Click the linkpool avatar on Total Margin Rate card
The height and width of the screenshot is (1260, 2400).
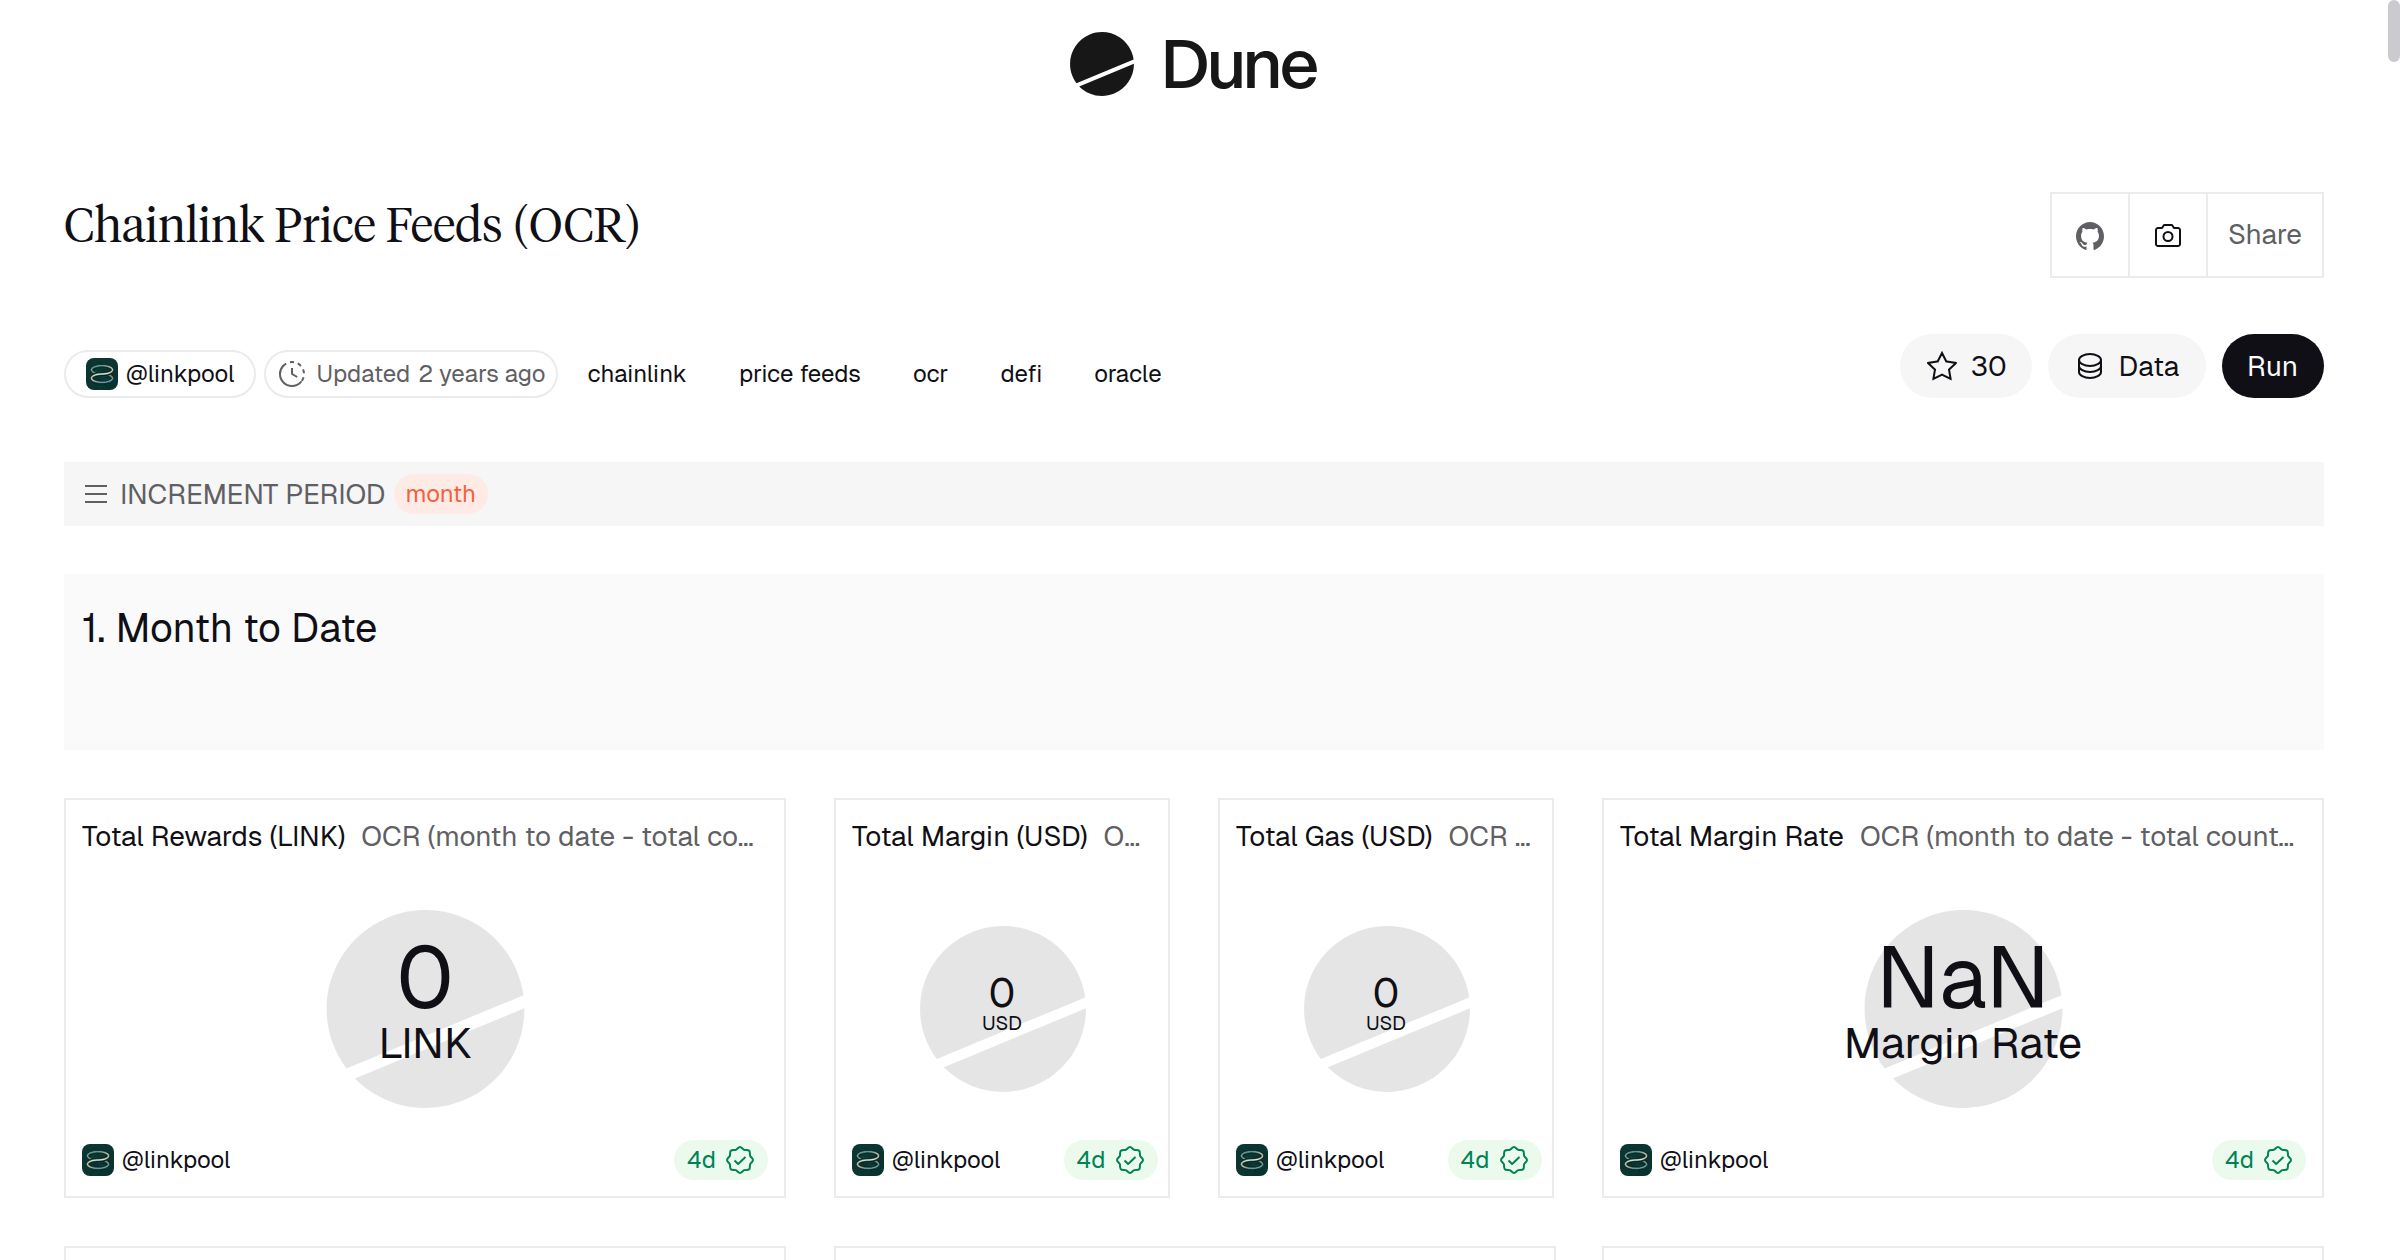pos(1636,1159)
